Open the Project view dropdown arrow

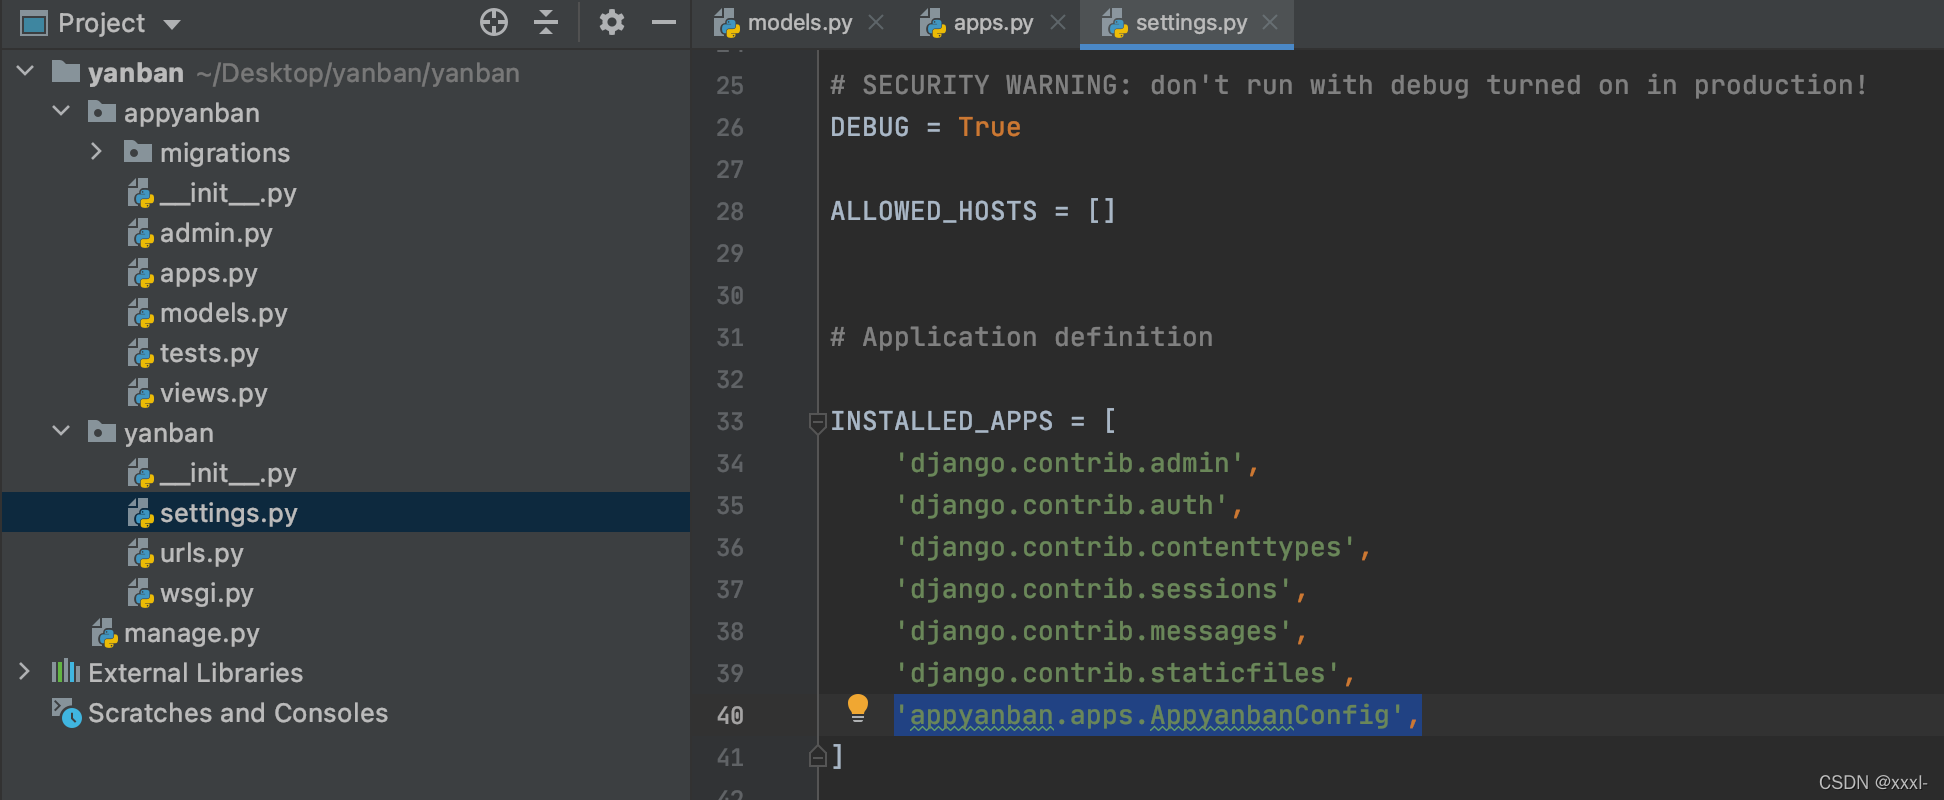[x=172, y=24]
